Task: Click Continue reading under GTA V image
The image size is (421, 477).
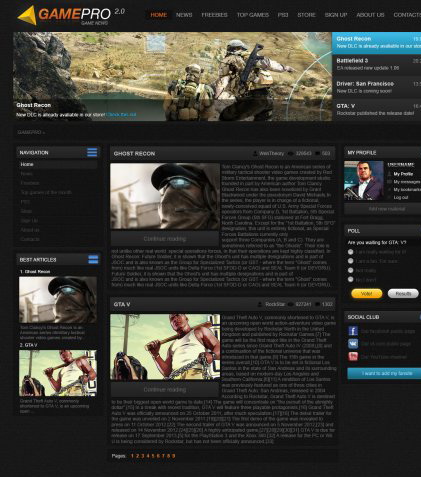Action: (x=165, y=389)
